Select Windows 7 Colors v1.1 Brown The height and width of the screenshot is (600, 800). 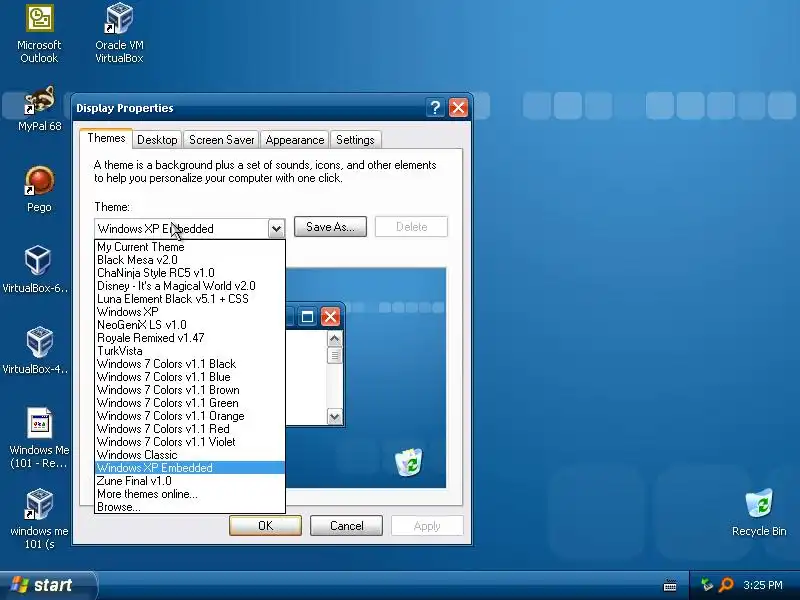(190, 390)
